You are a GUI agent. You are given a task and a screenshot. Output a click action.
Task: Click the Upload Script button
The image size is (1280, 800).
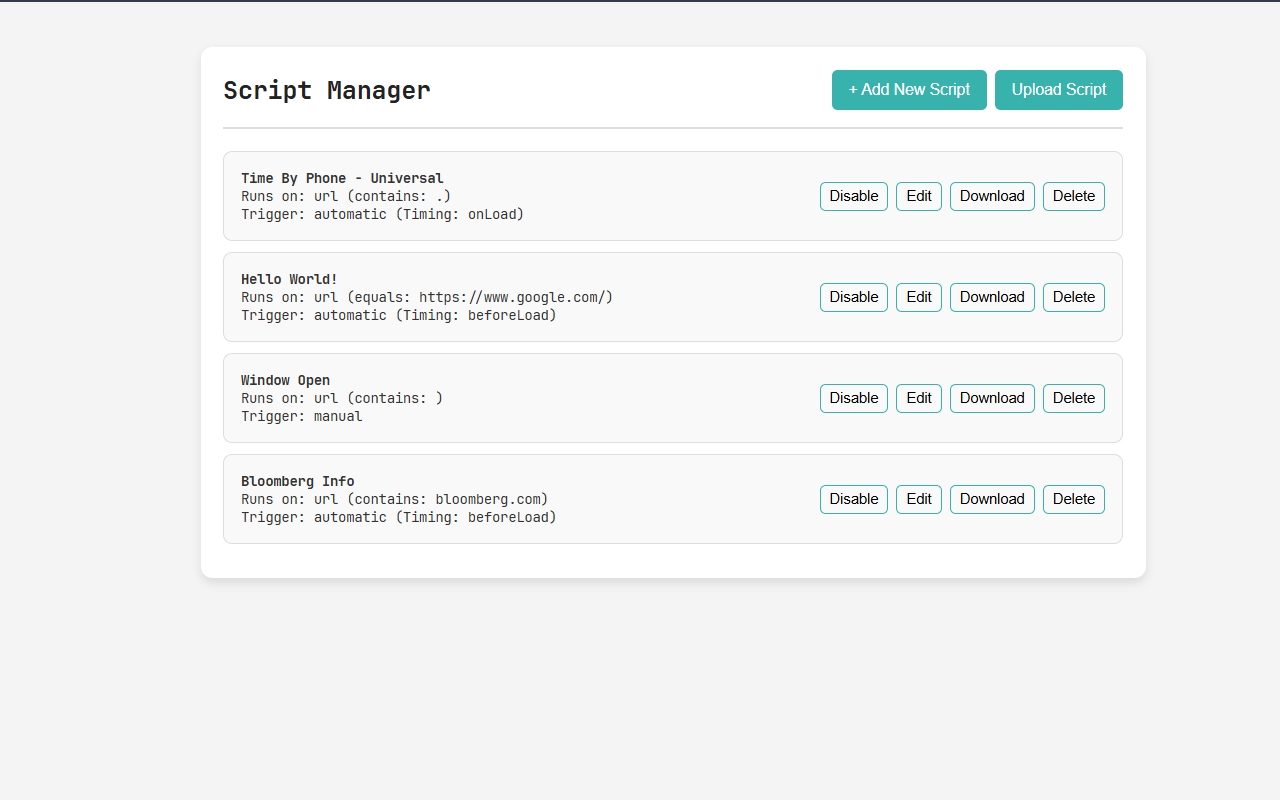click(x=1059, y=90)
